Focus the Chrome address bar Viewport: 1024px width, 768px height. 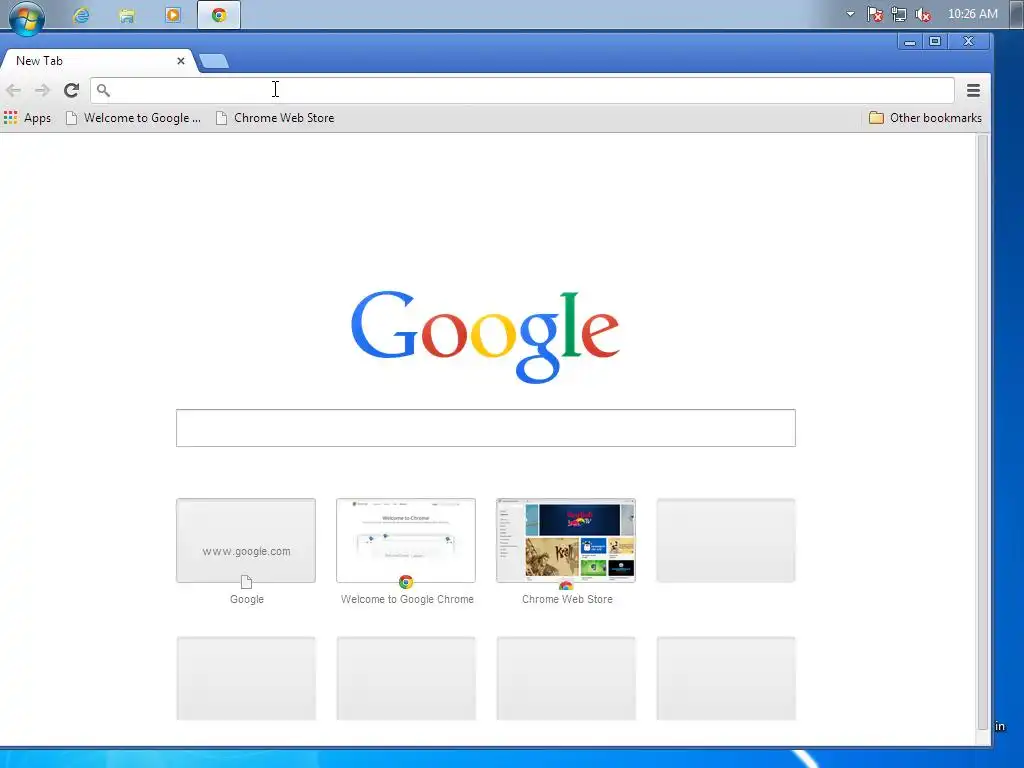click(x=522, y=90)
